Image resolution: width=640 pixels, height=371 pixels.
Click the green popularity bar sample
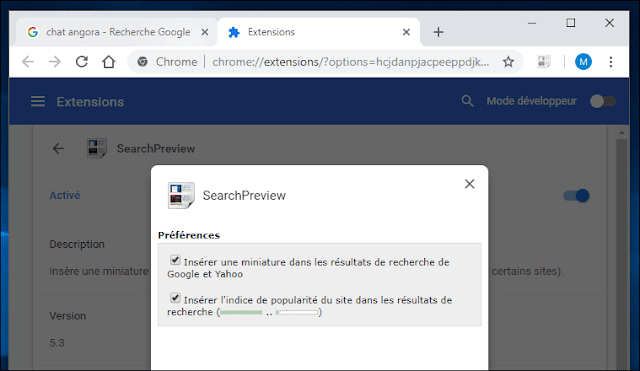click(241, 313)
